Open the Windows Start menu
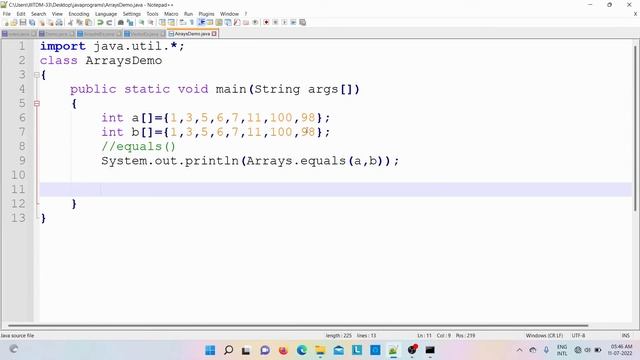Screen dimensions: 640x360 (x=210, y=350)
